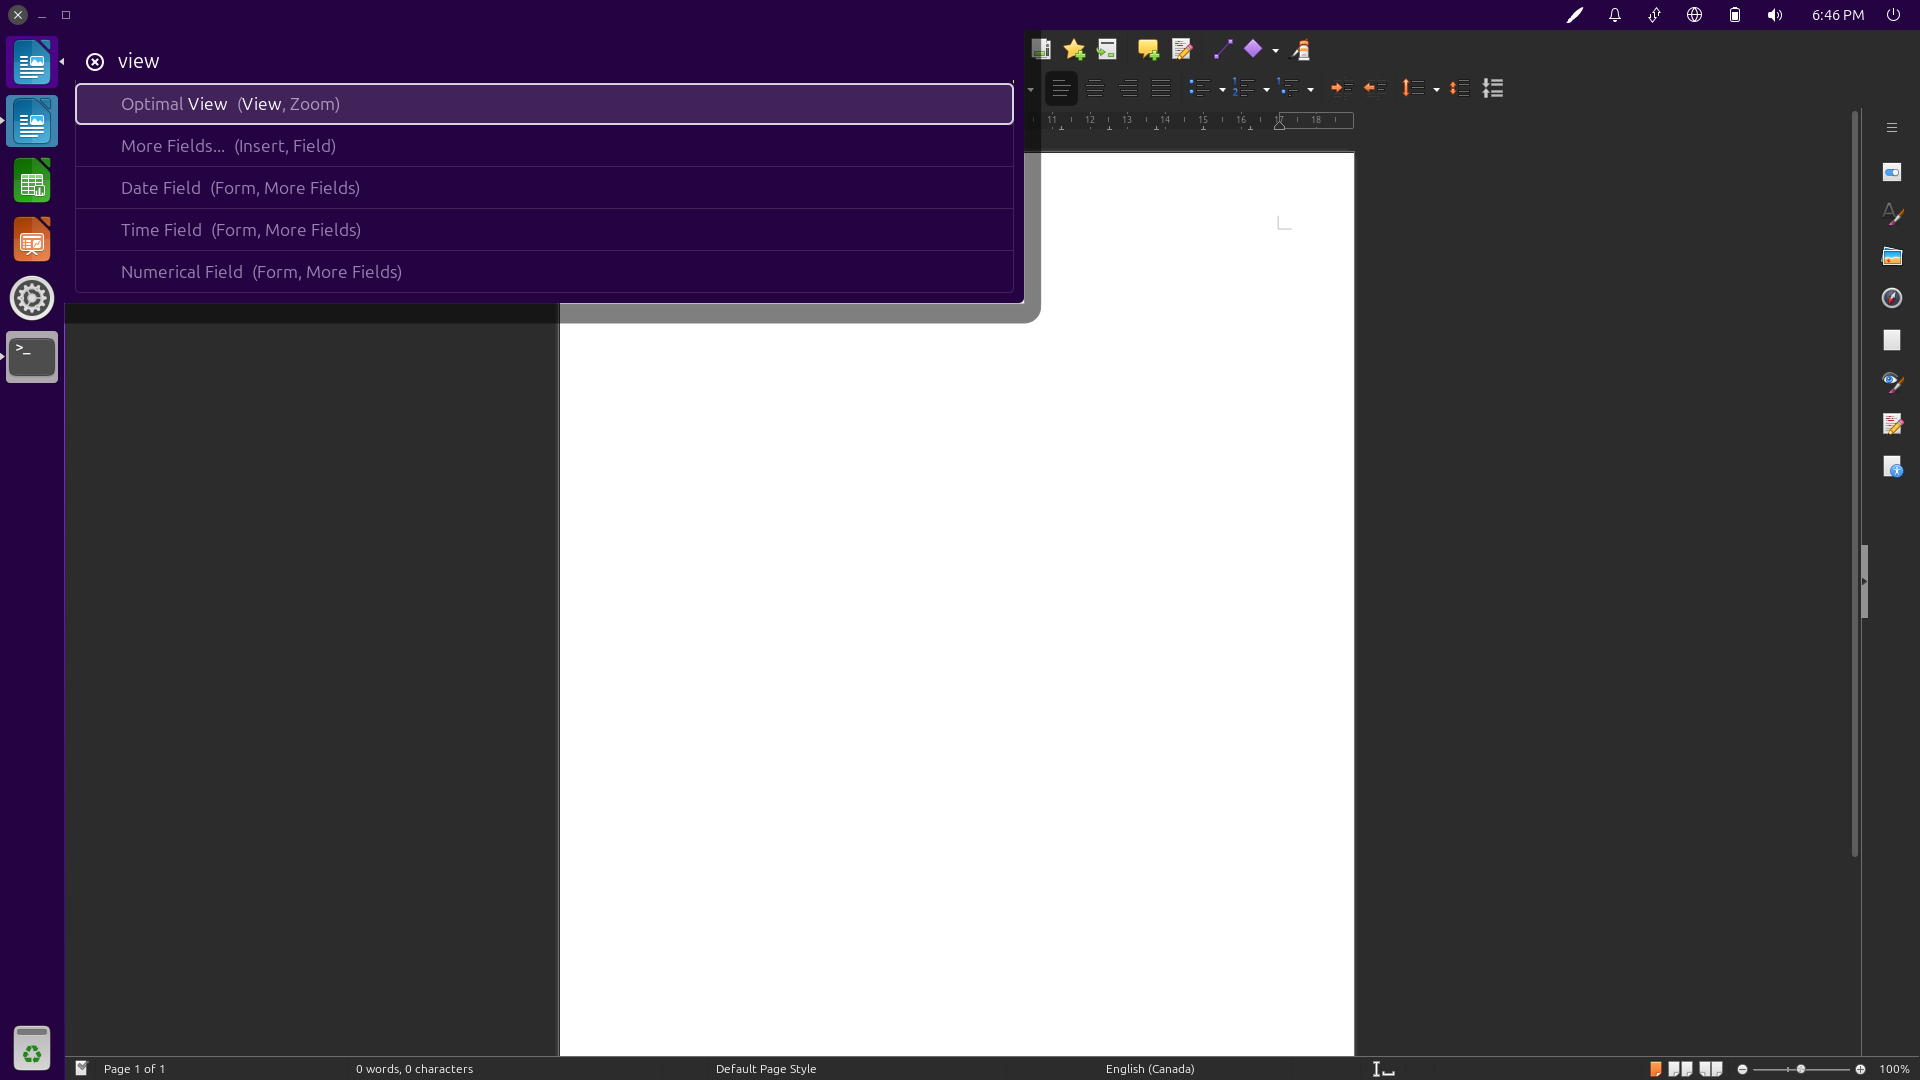Open the Accessibility Check sidebar deck
The image size is (1920, 1080).
(1891, 466)
